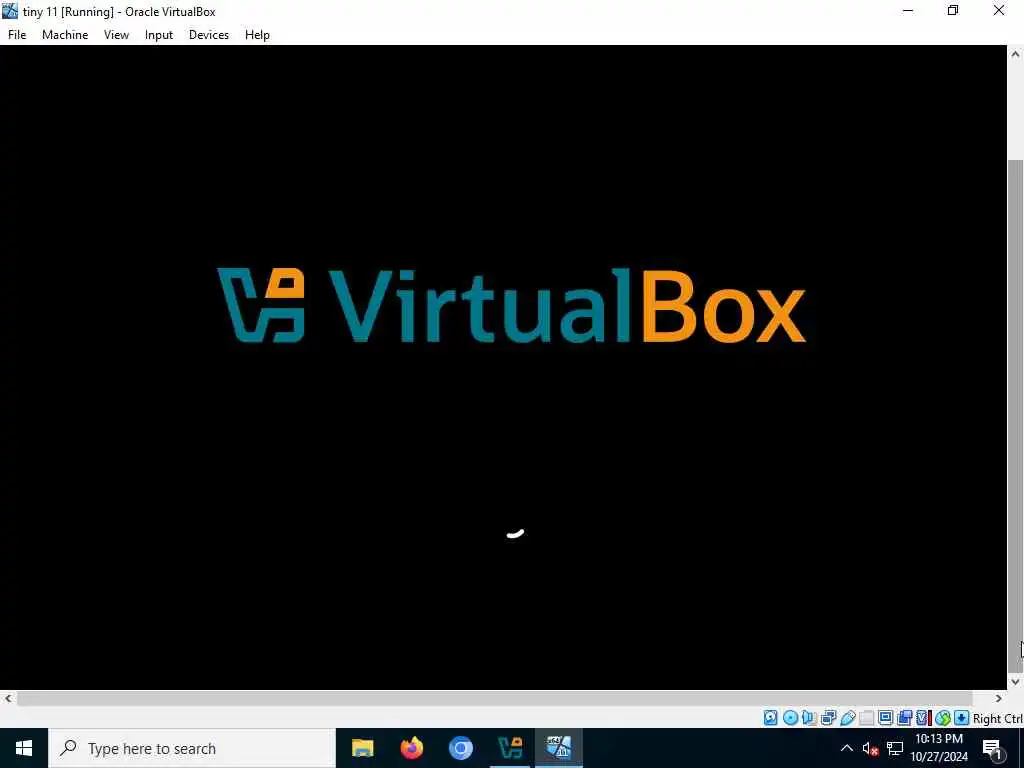1024x768 pixels.
Task: Launch Firefox from the taskbar
Action: point(411,748)
